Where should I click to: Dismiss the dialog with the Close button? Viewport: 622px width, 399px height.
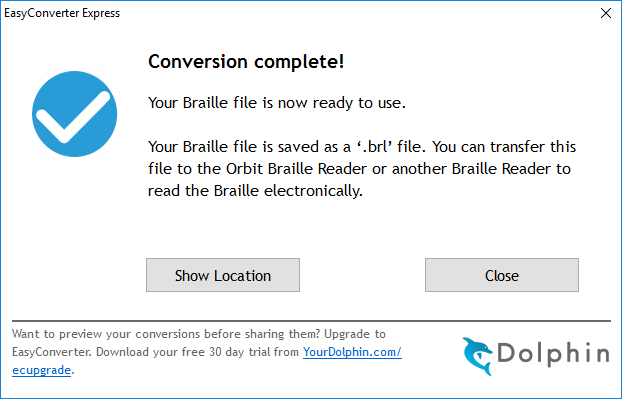[502, 275]
